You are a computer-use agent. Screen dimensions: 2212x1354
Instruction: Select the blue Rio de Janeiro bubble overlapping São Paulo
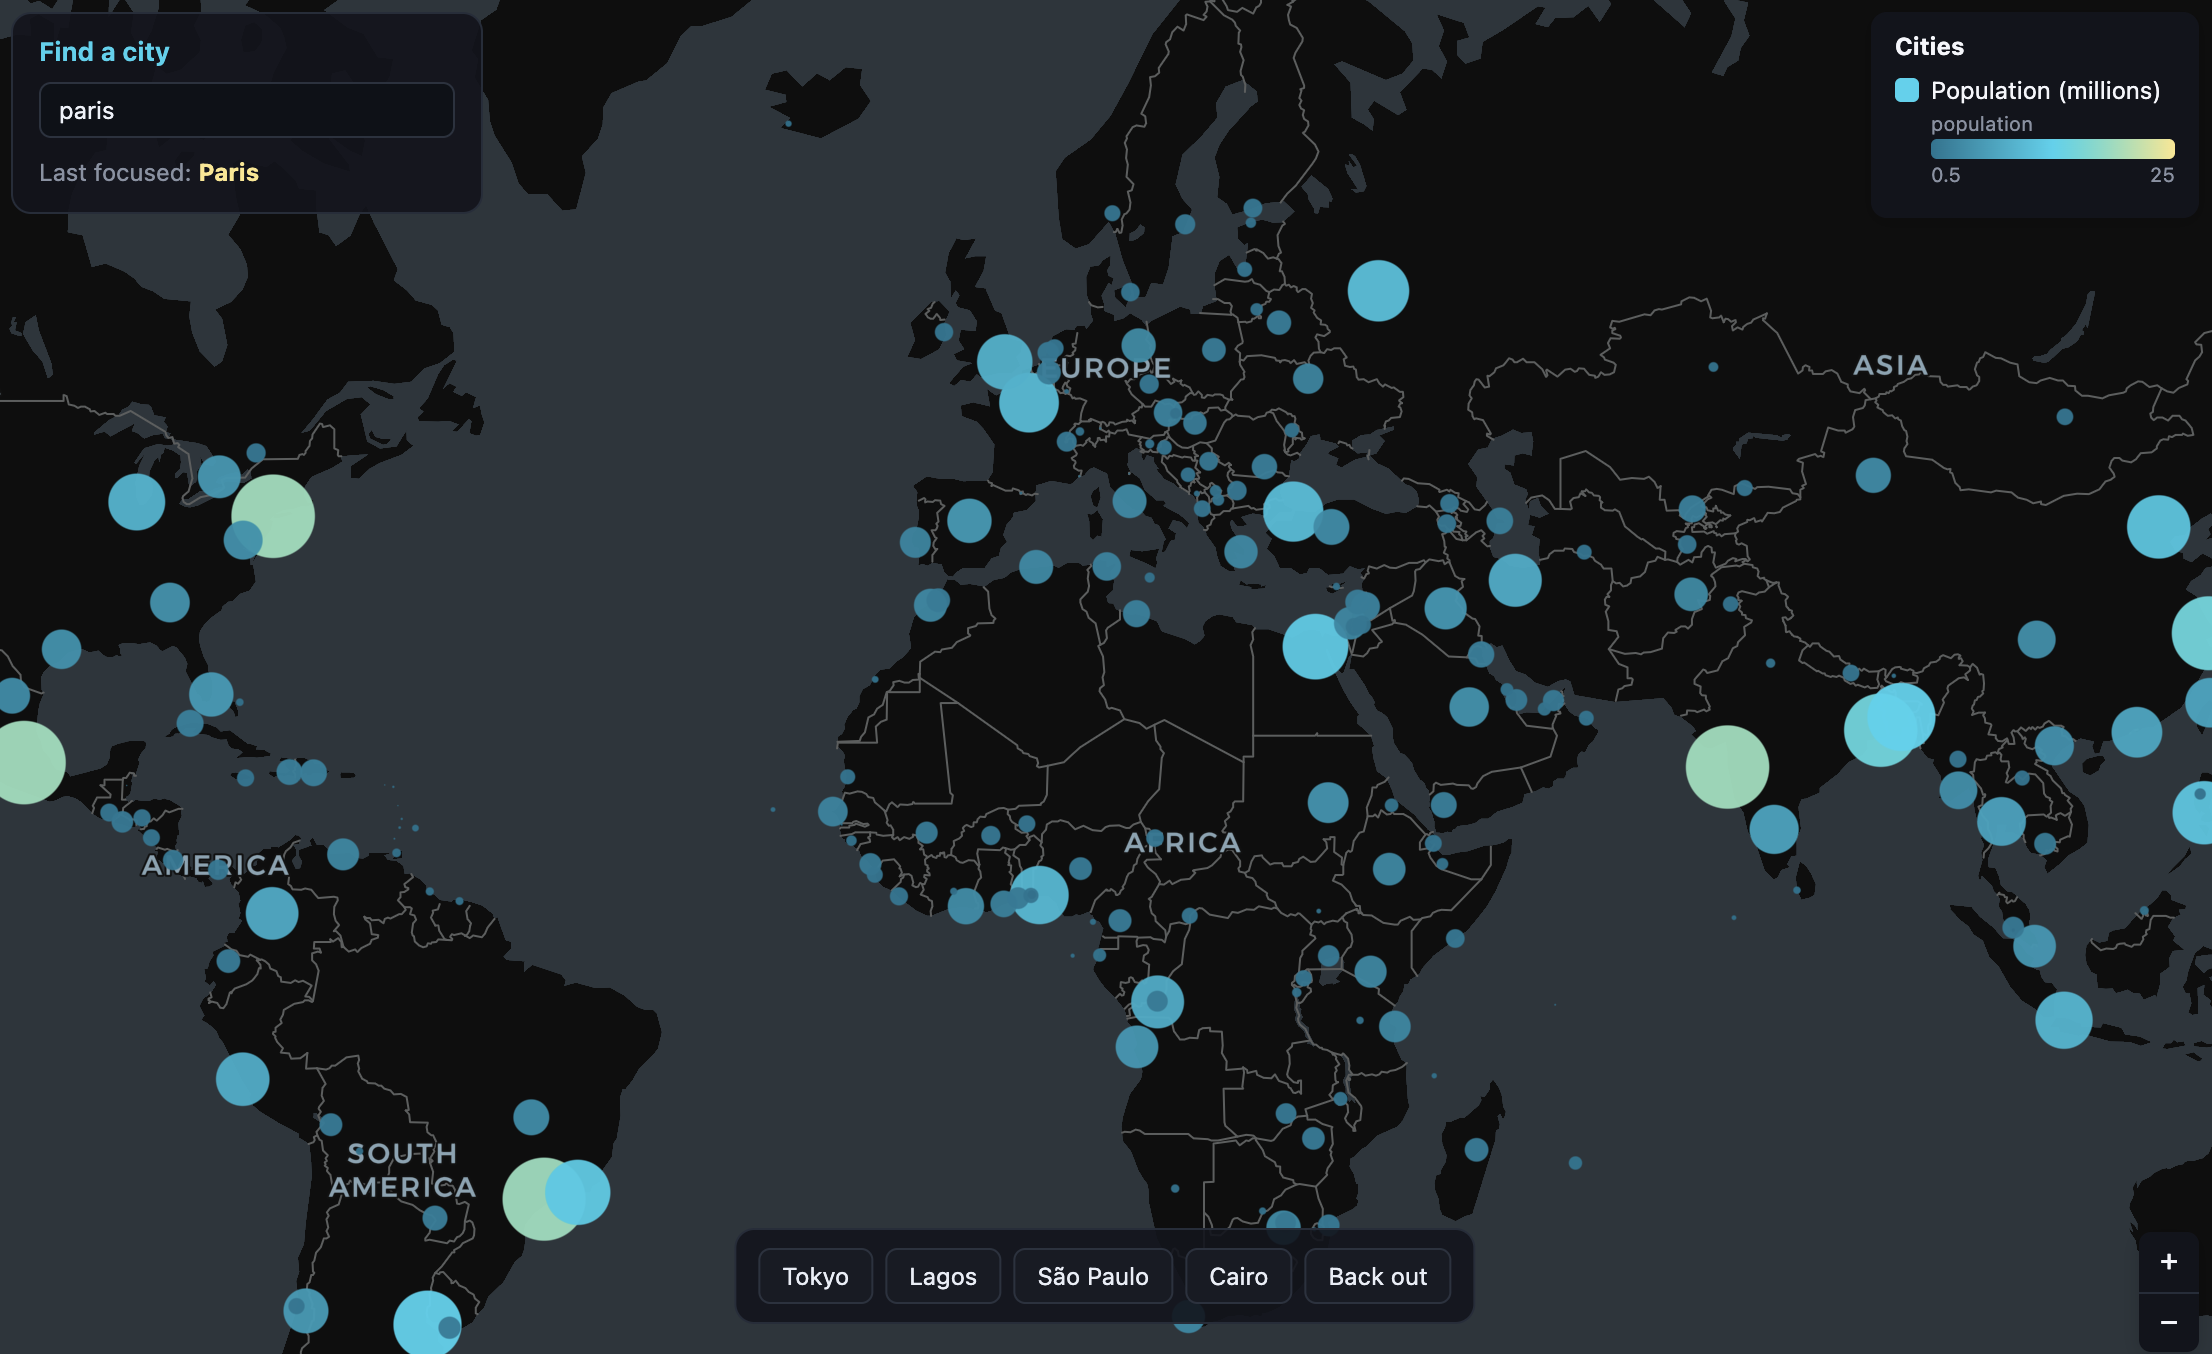tap(577, 1192)
